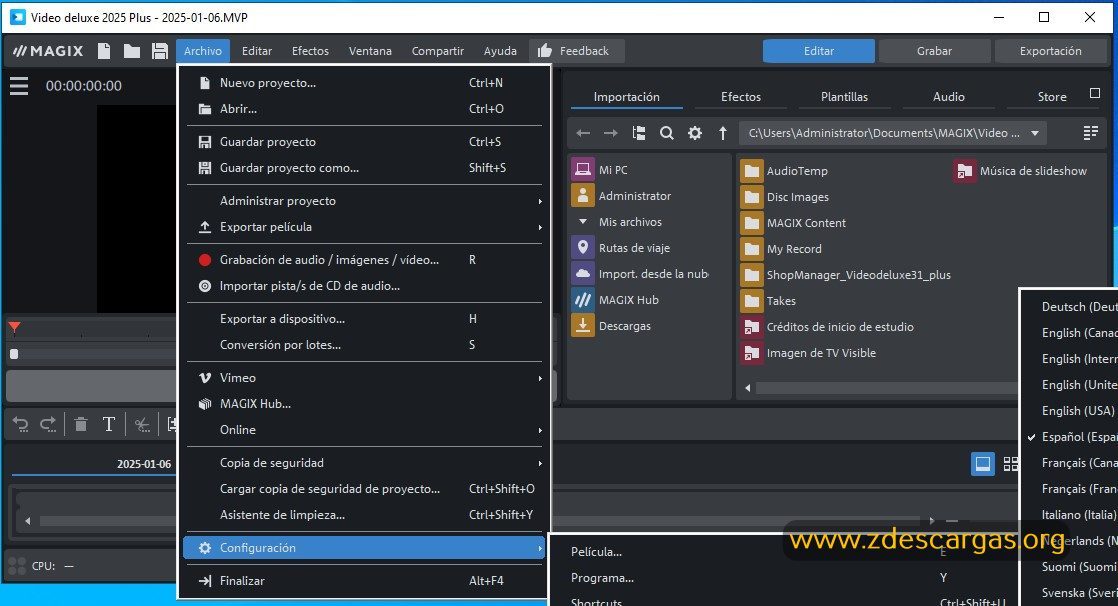Click the blue Editar mode button
This screenshot has width=1118, height=606.
click(819, 51)
